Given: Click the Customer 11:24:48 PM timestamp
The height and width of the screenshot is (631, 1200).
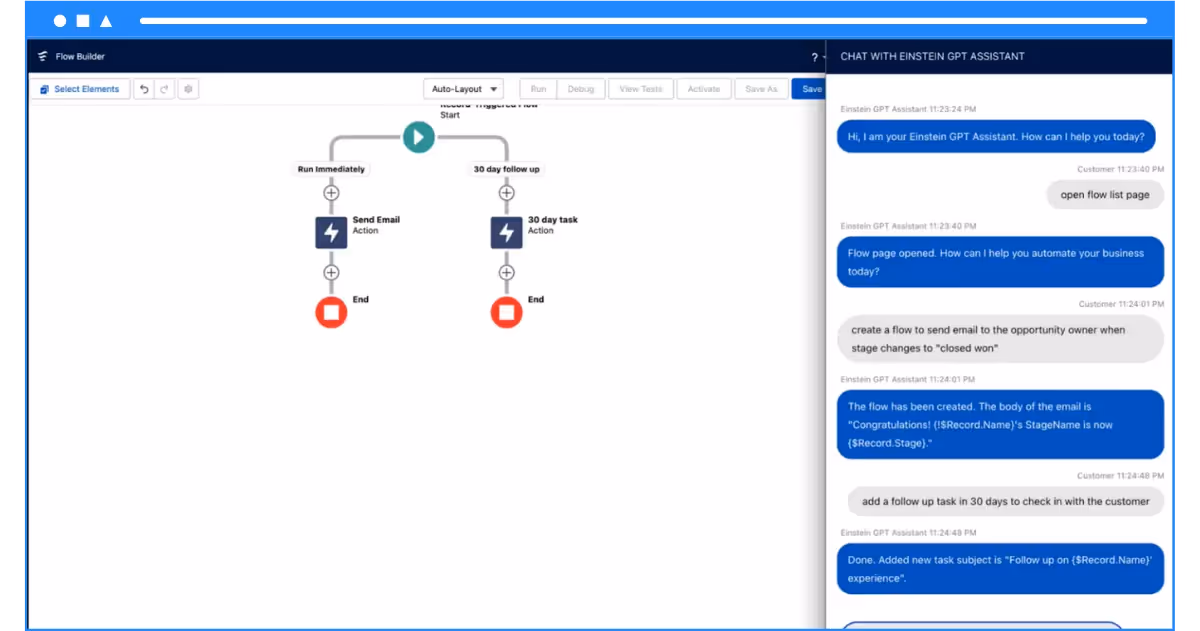Looking at the screenshot, I should tap(1120, 476).
